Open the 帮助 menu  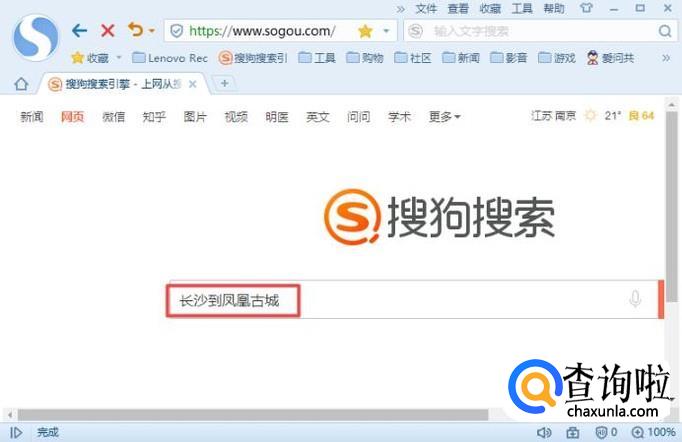click(554, 9)
